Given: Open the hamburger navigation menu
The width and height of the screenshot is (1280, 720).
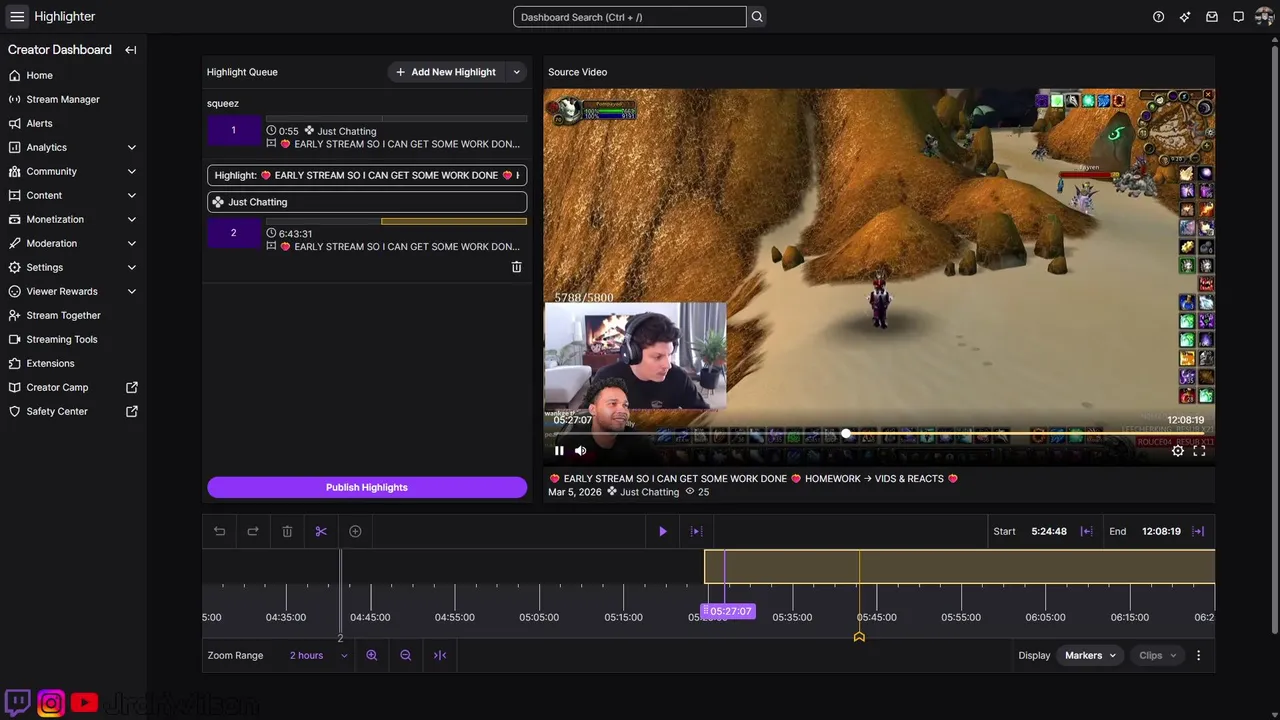Looking at the screenshot, I should click(17, 16).
